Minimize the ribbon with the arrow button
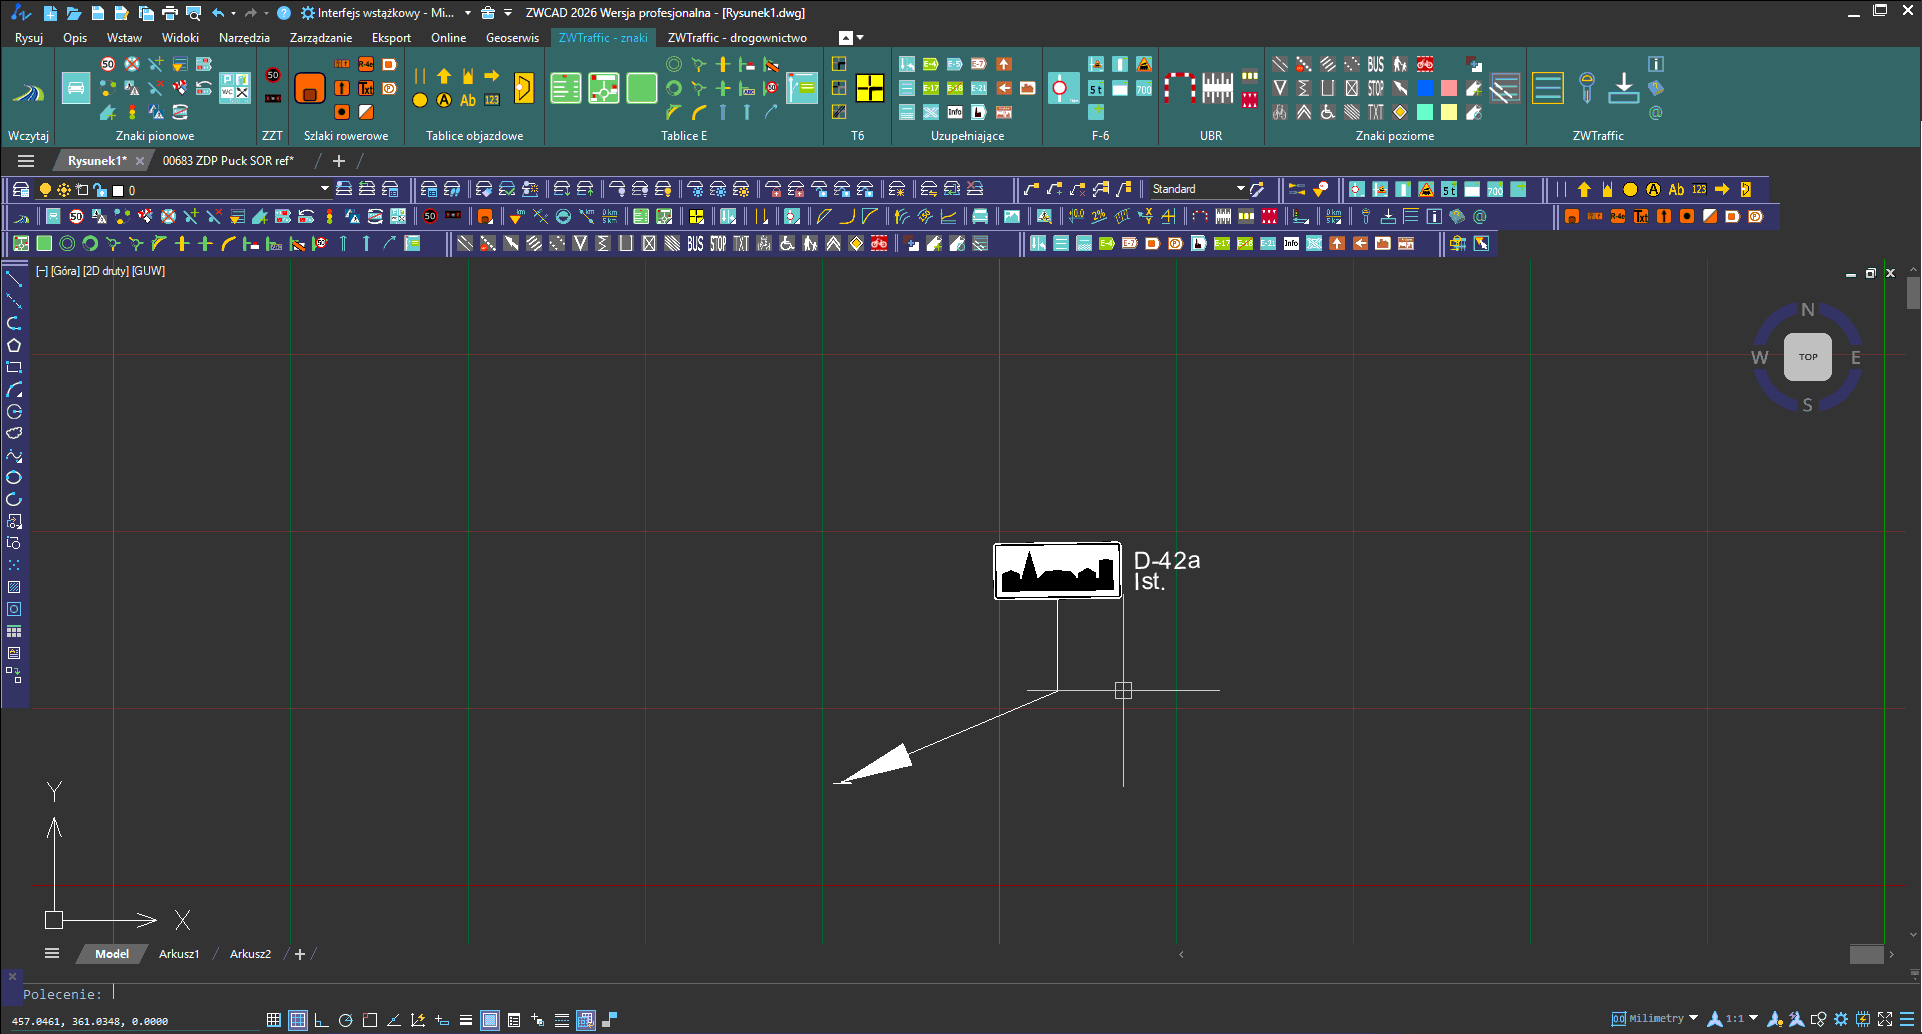 pos(846,38)
